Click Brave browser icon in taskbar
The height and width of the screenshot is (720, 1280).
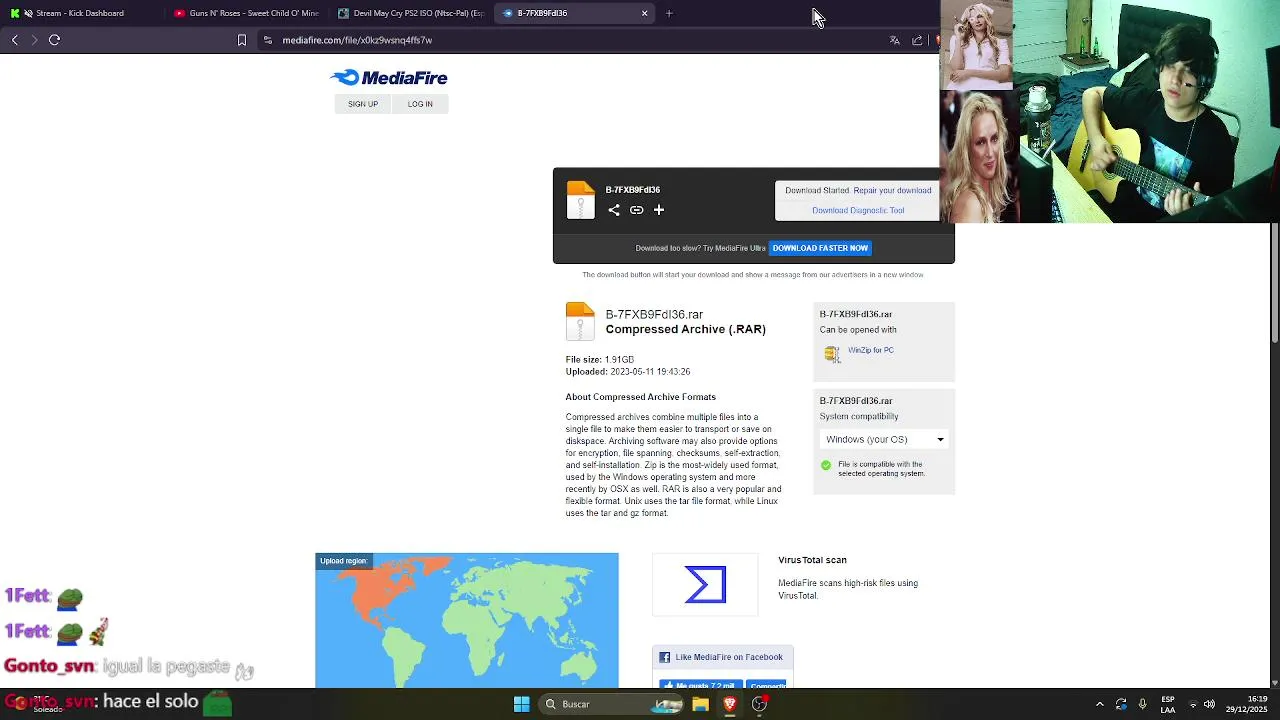(x=730, y=704)
